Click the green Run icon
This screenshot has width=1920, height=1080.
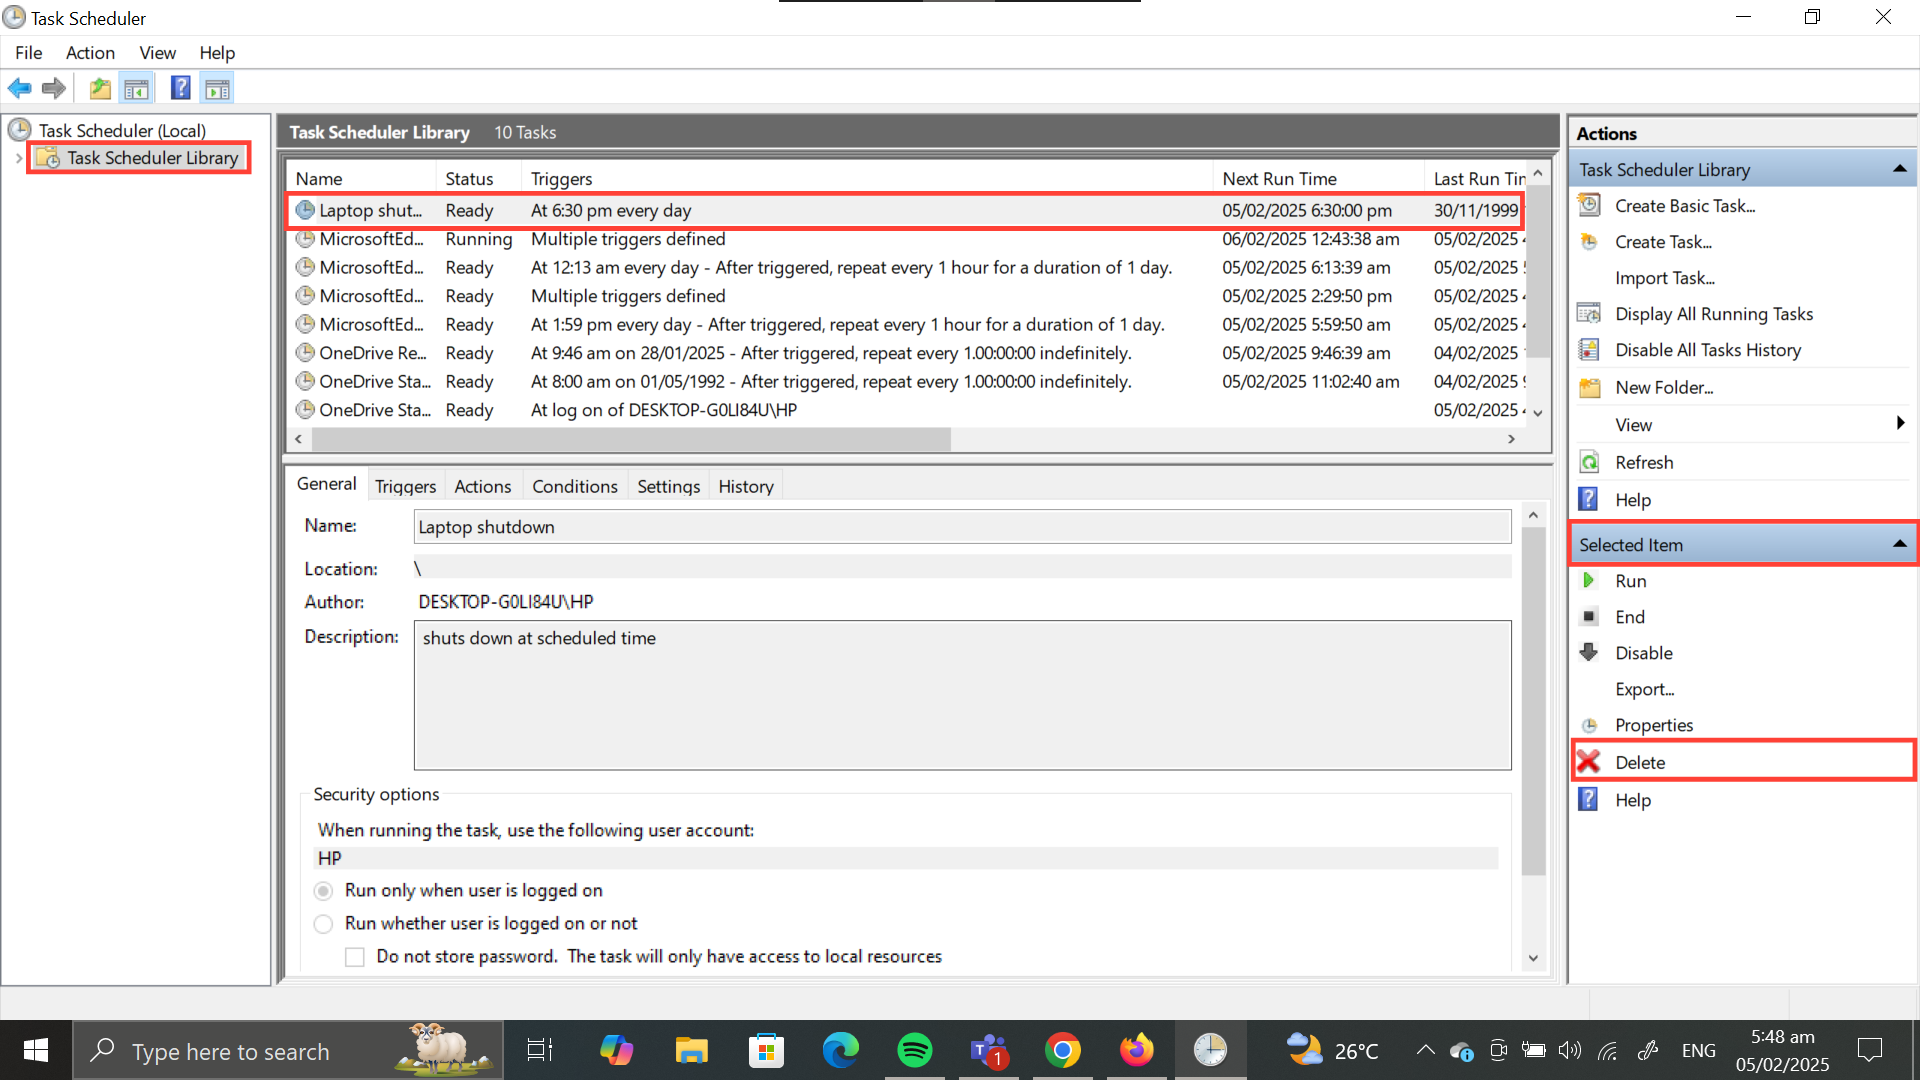pos(1588,581)
